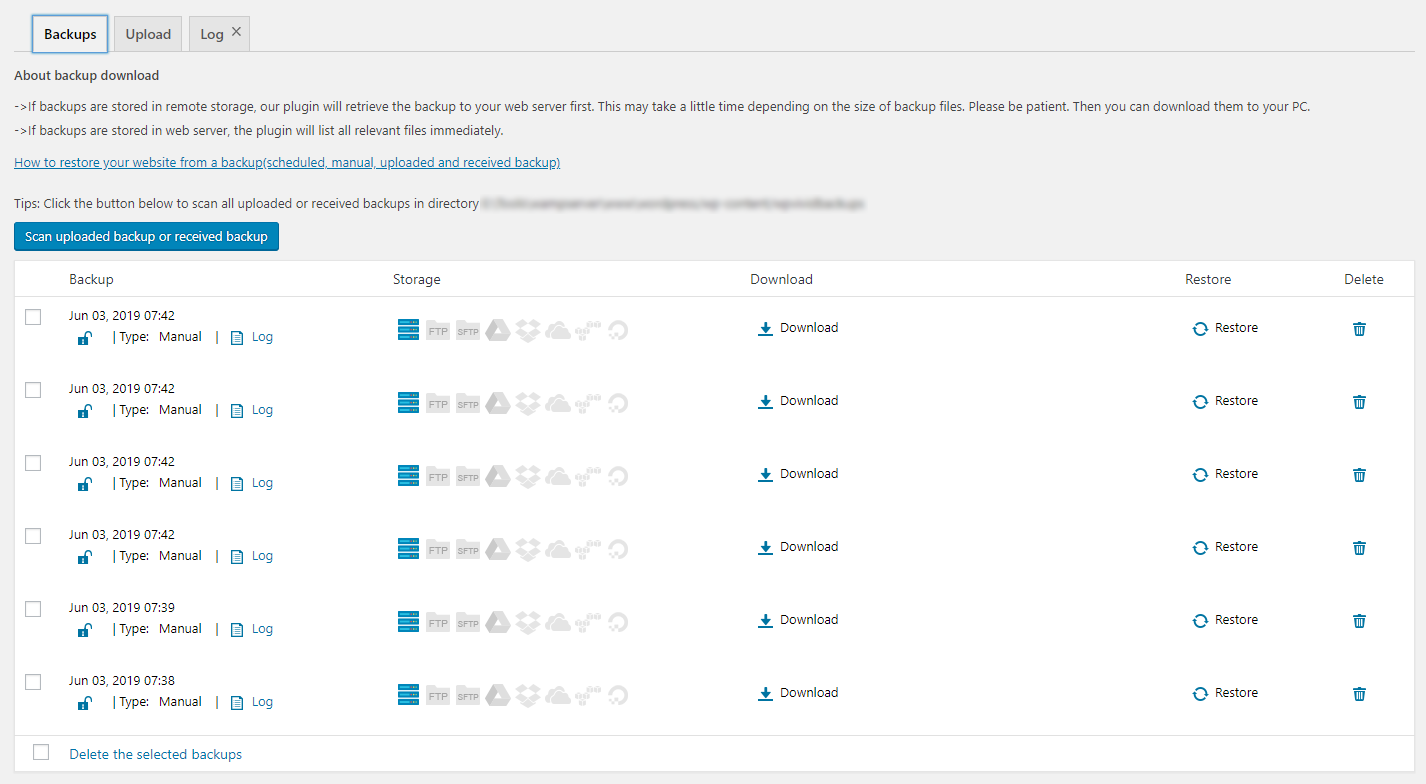Click the FTP storage icon in first backup row
Image resolution: width=1426 pixels, height=784 pixels.
point(438,330)
